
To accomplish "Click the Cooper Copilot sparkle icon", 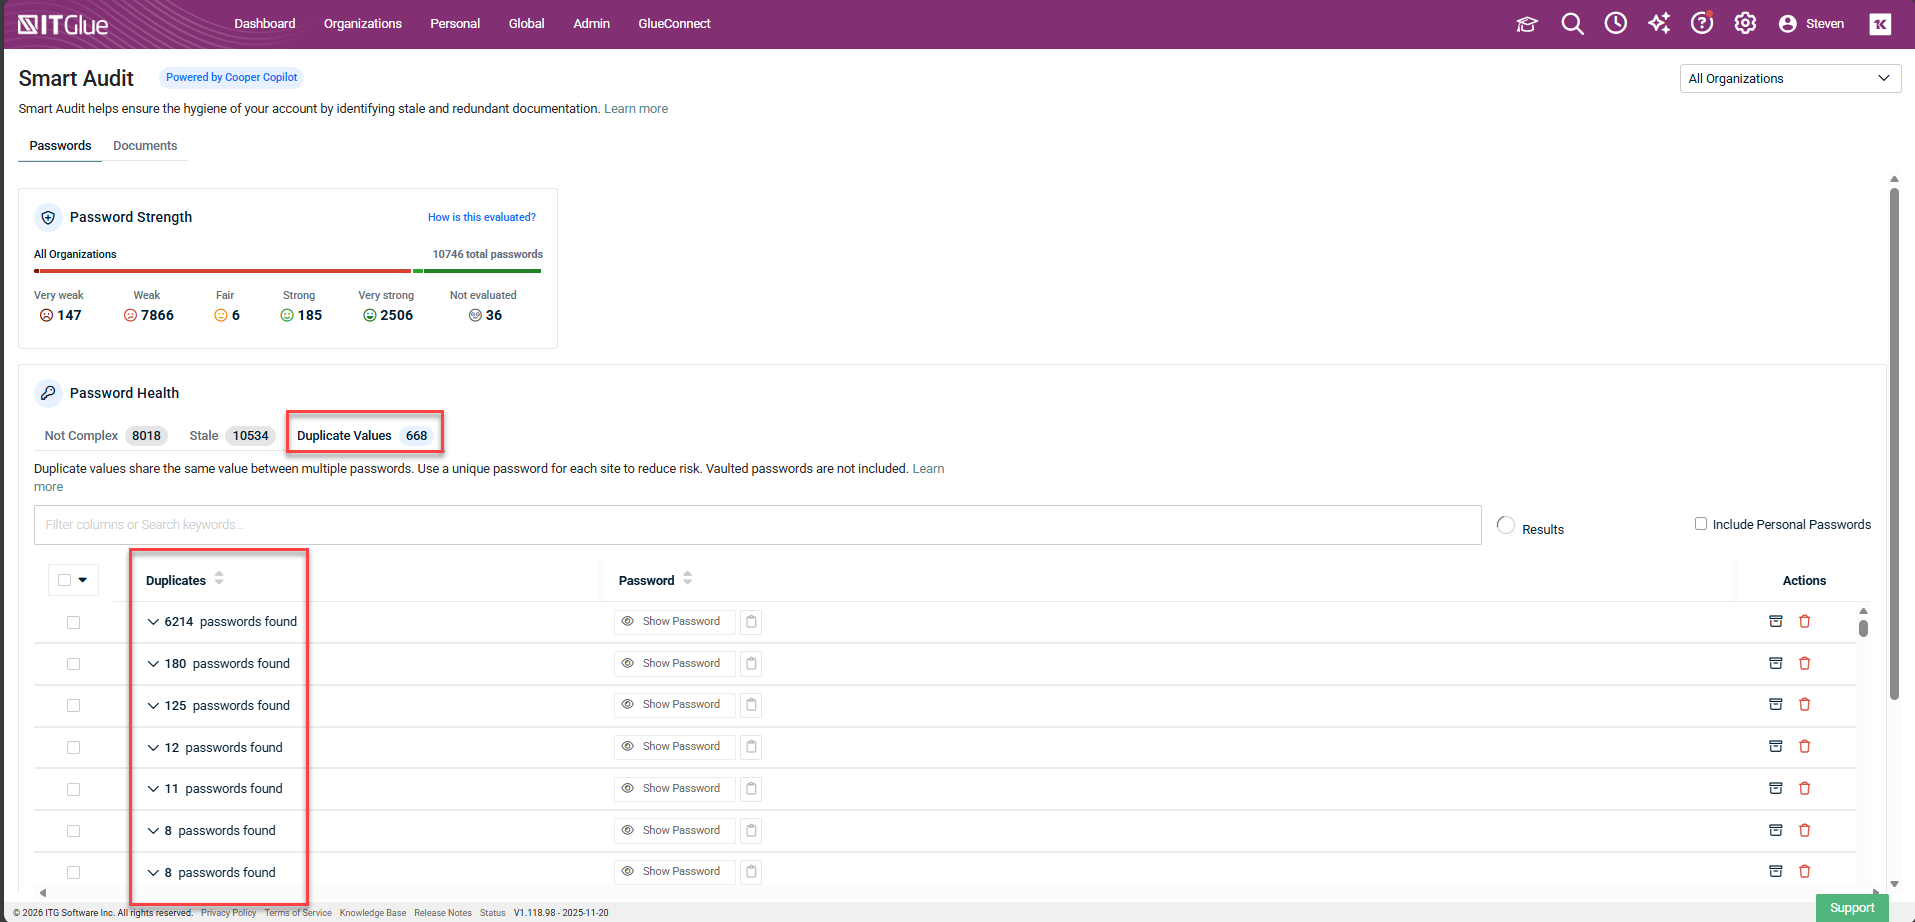I will 1659,24.
